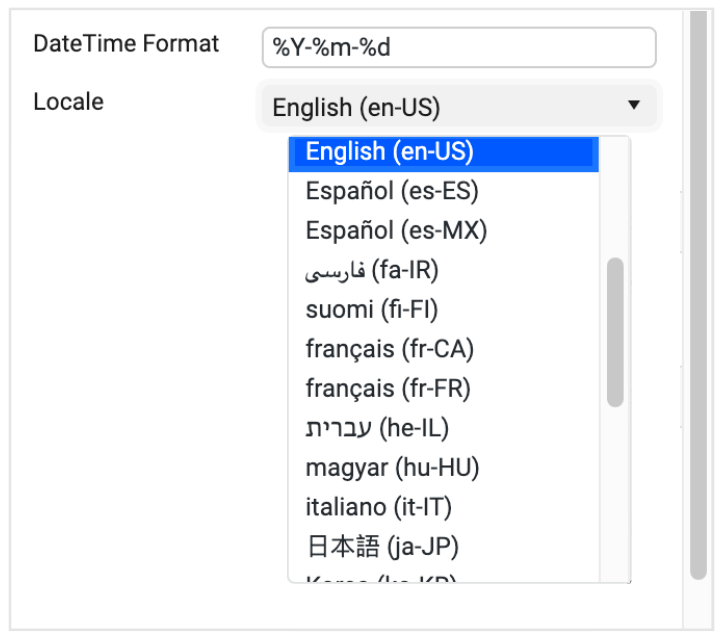Click the outer panel's vertical scrollbar
This screenshot has width=724, height=642.
pyautogui.click(x=698, y=300)
